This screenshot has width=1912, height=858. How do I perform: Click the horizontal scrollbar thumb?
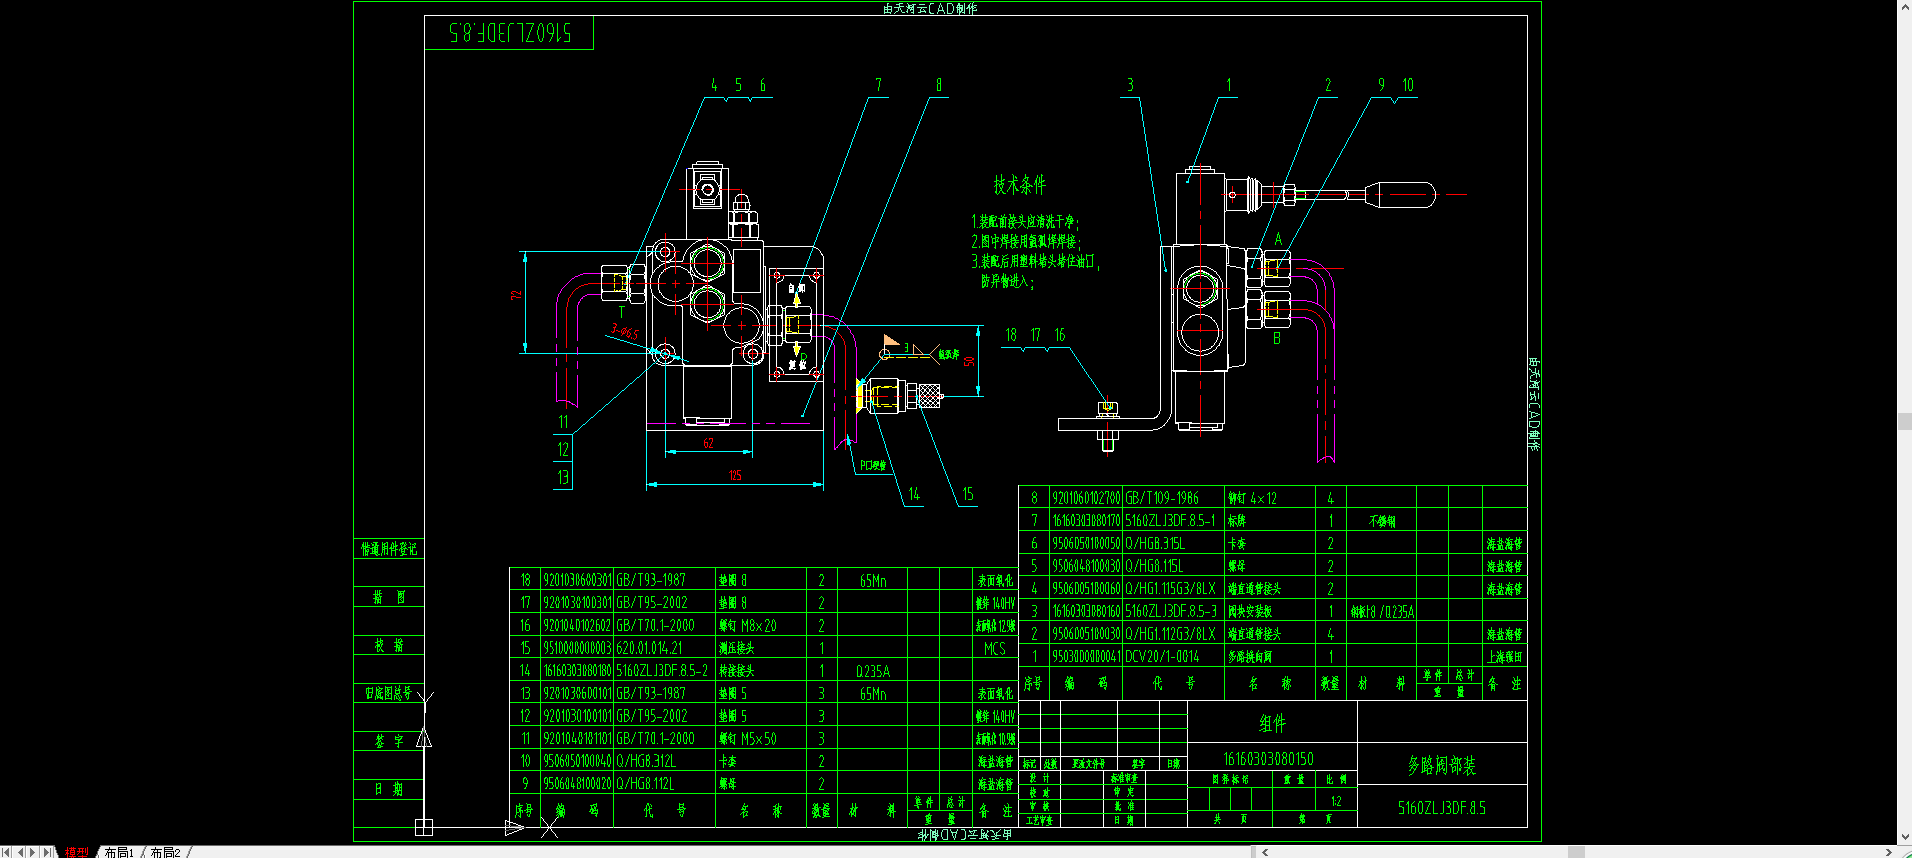1576,852
